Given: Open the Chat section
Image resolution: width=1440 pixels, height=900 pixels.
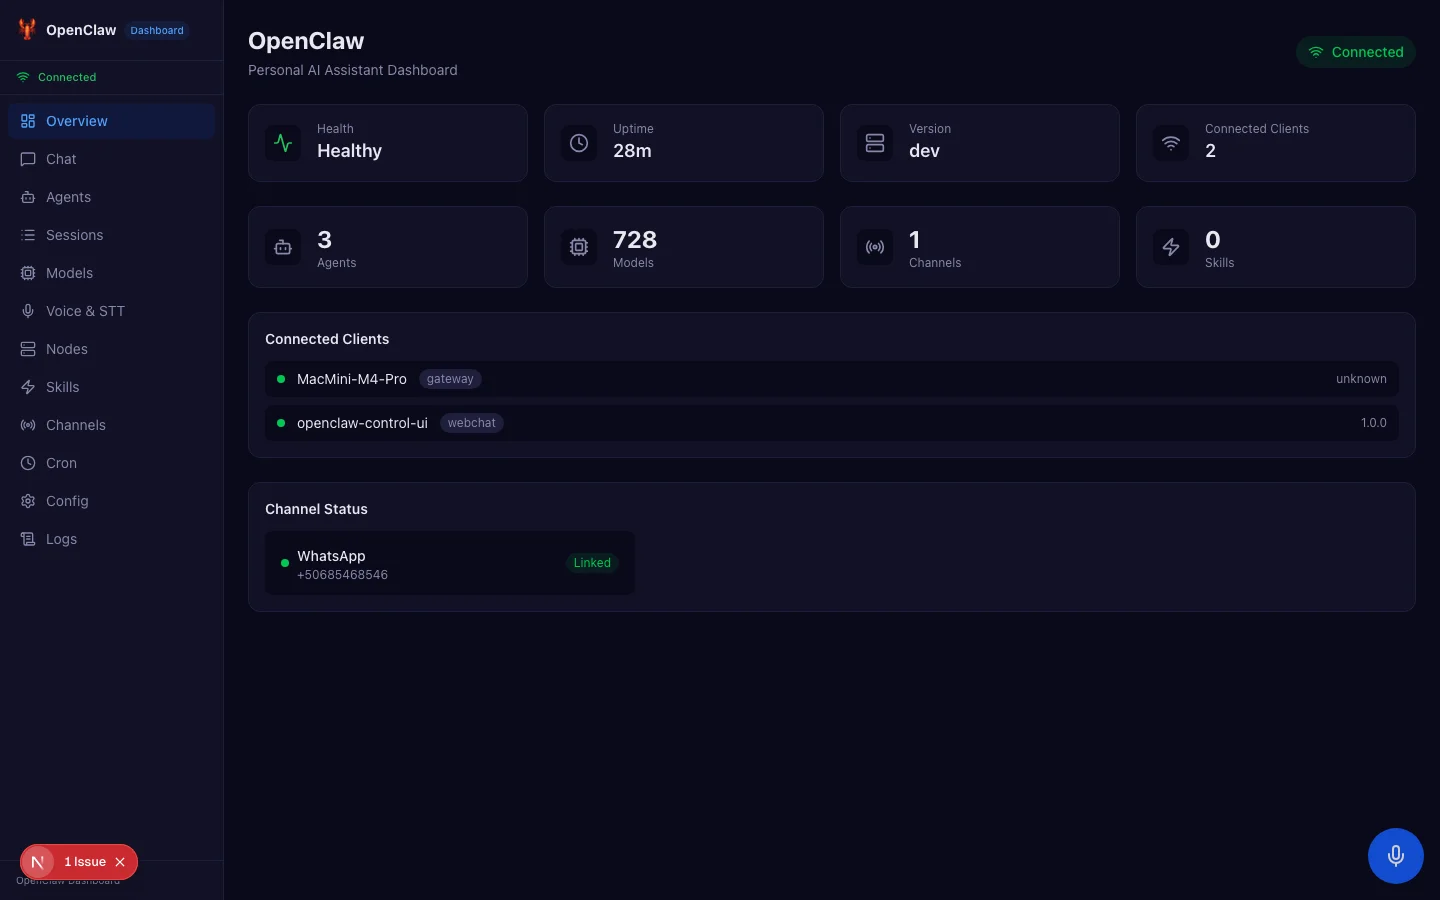Looking at the screenshot, I should [x=60, y=159].
